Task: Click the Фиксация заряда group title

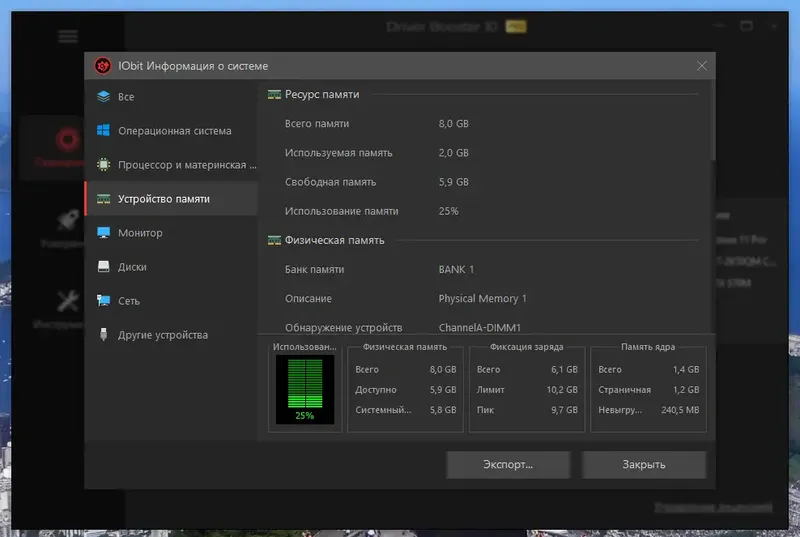Action: pyautogui.click(x=527, y=347)
